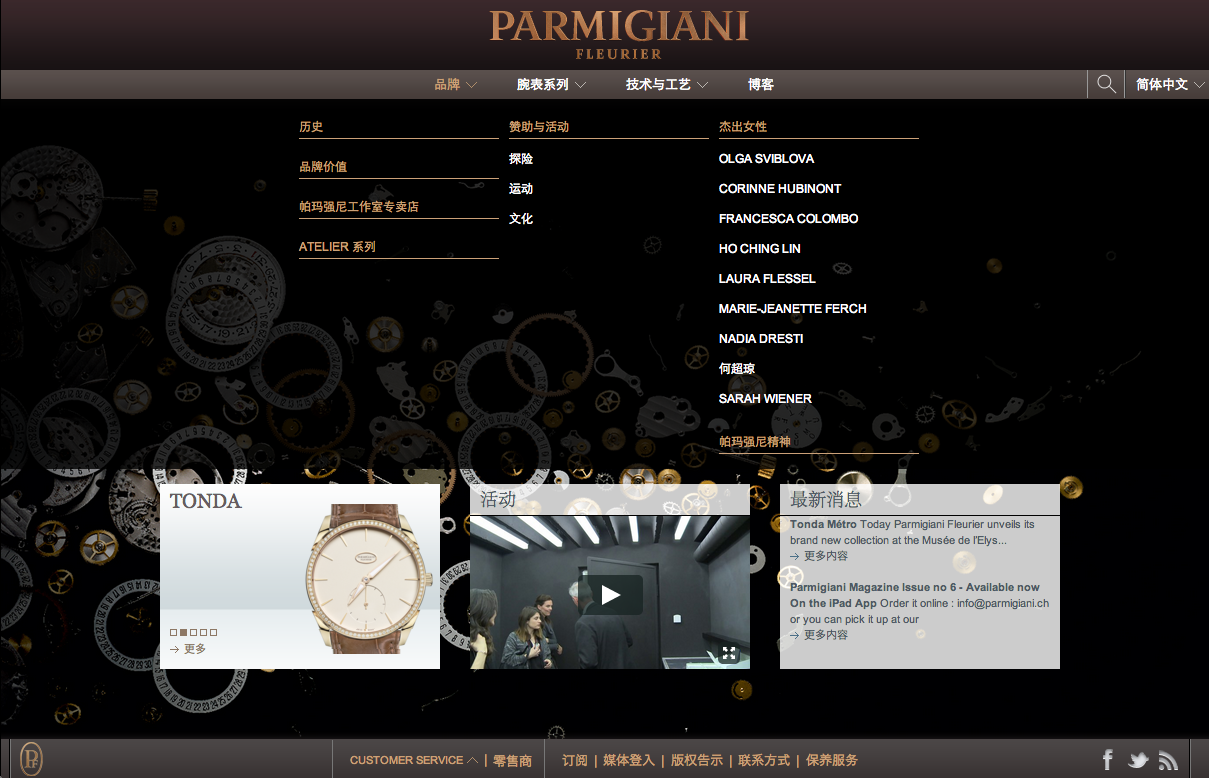
Task: Click the 最新消息 panel heading
Action: (x=826, y=499)
